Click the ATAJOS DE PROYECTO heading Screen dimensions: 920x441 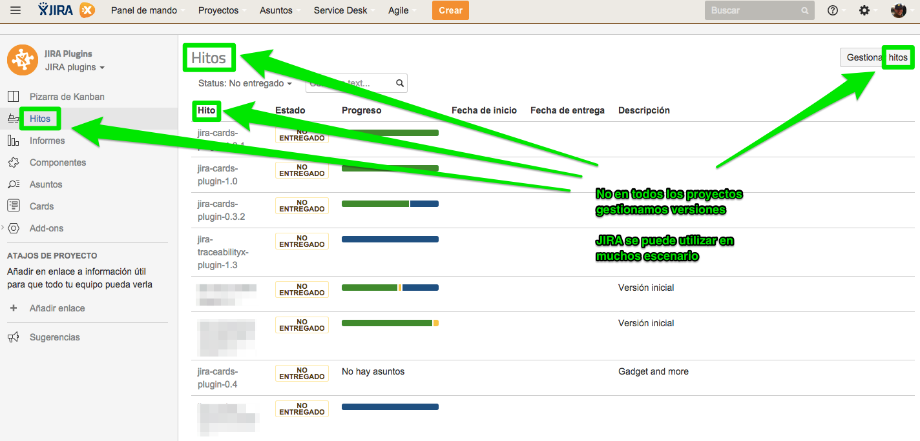52,256
